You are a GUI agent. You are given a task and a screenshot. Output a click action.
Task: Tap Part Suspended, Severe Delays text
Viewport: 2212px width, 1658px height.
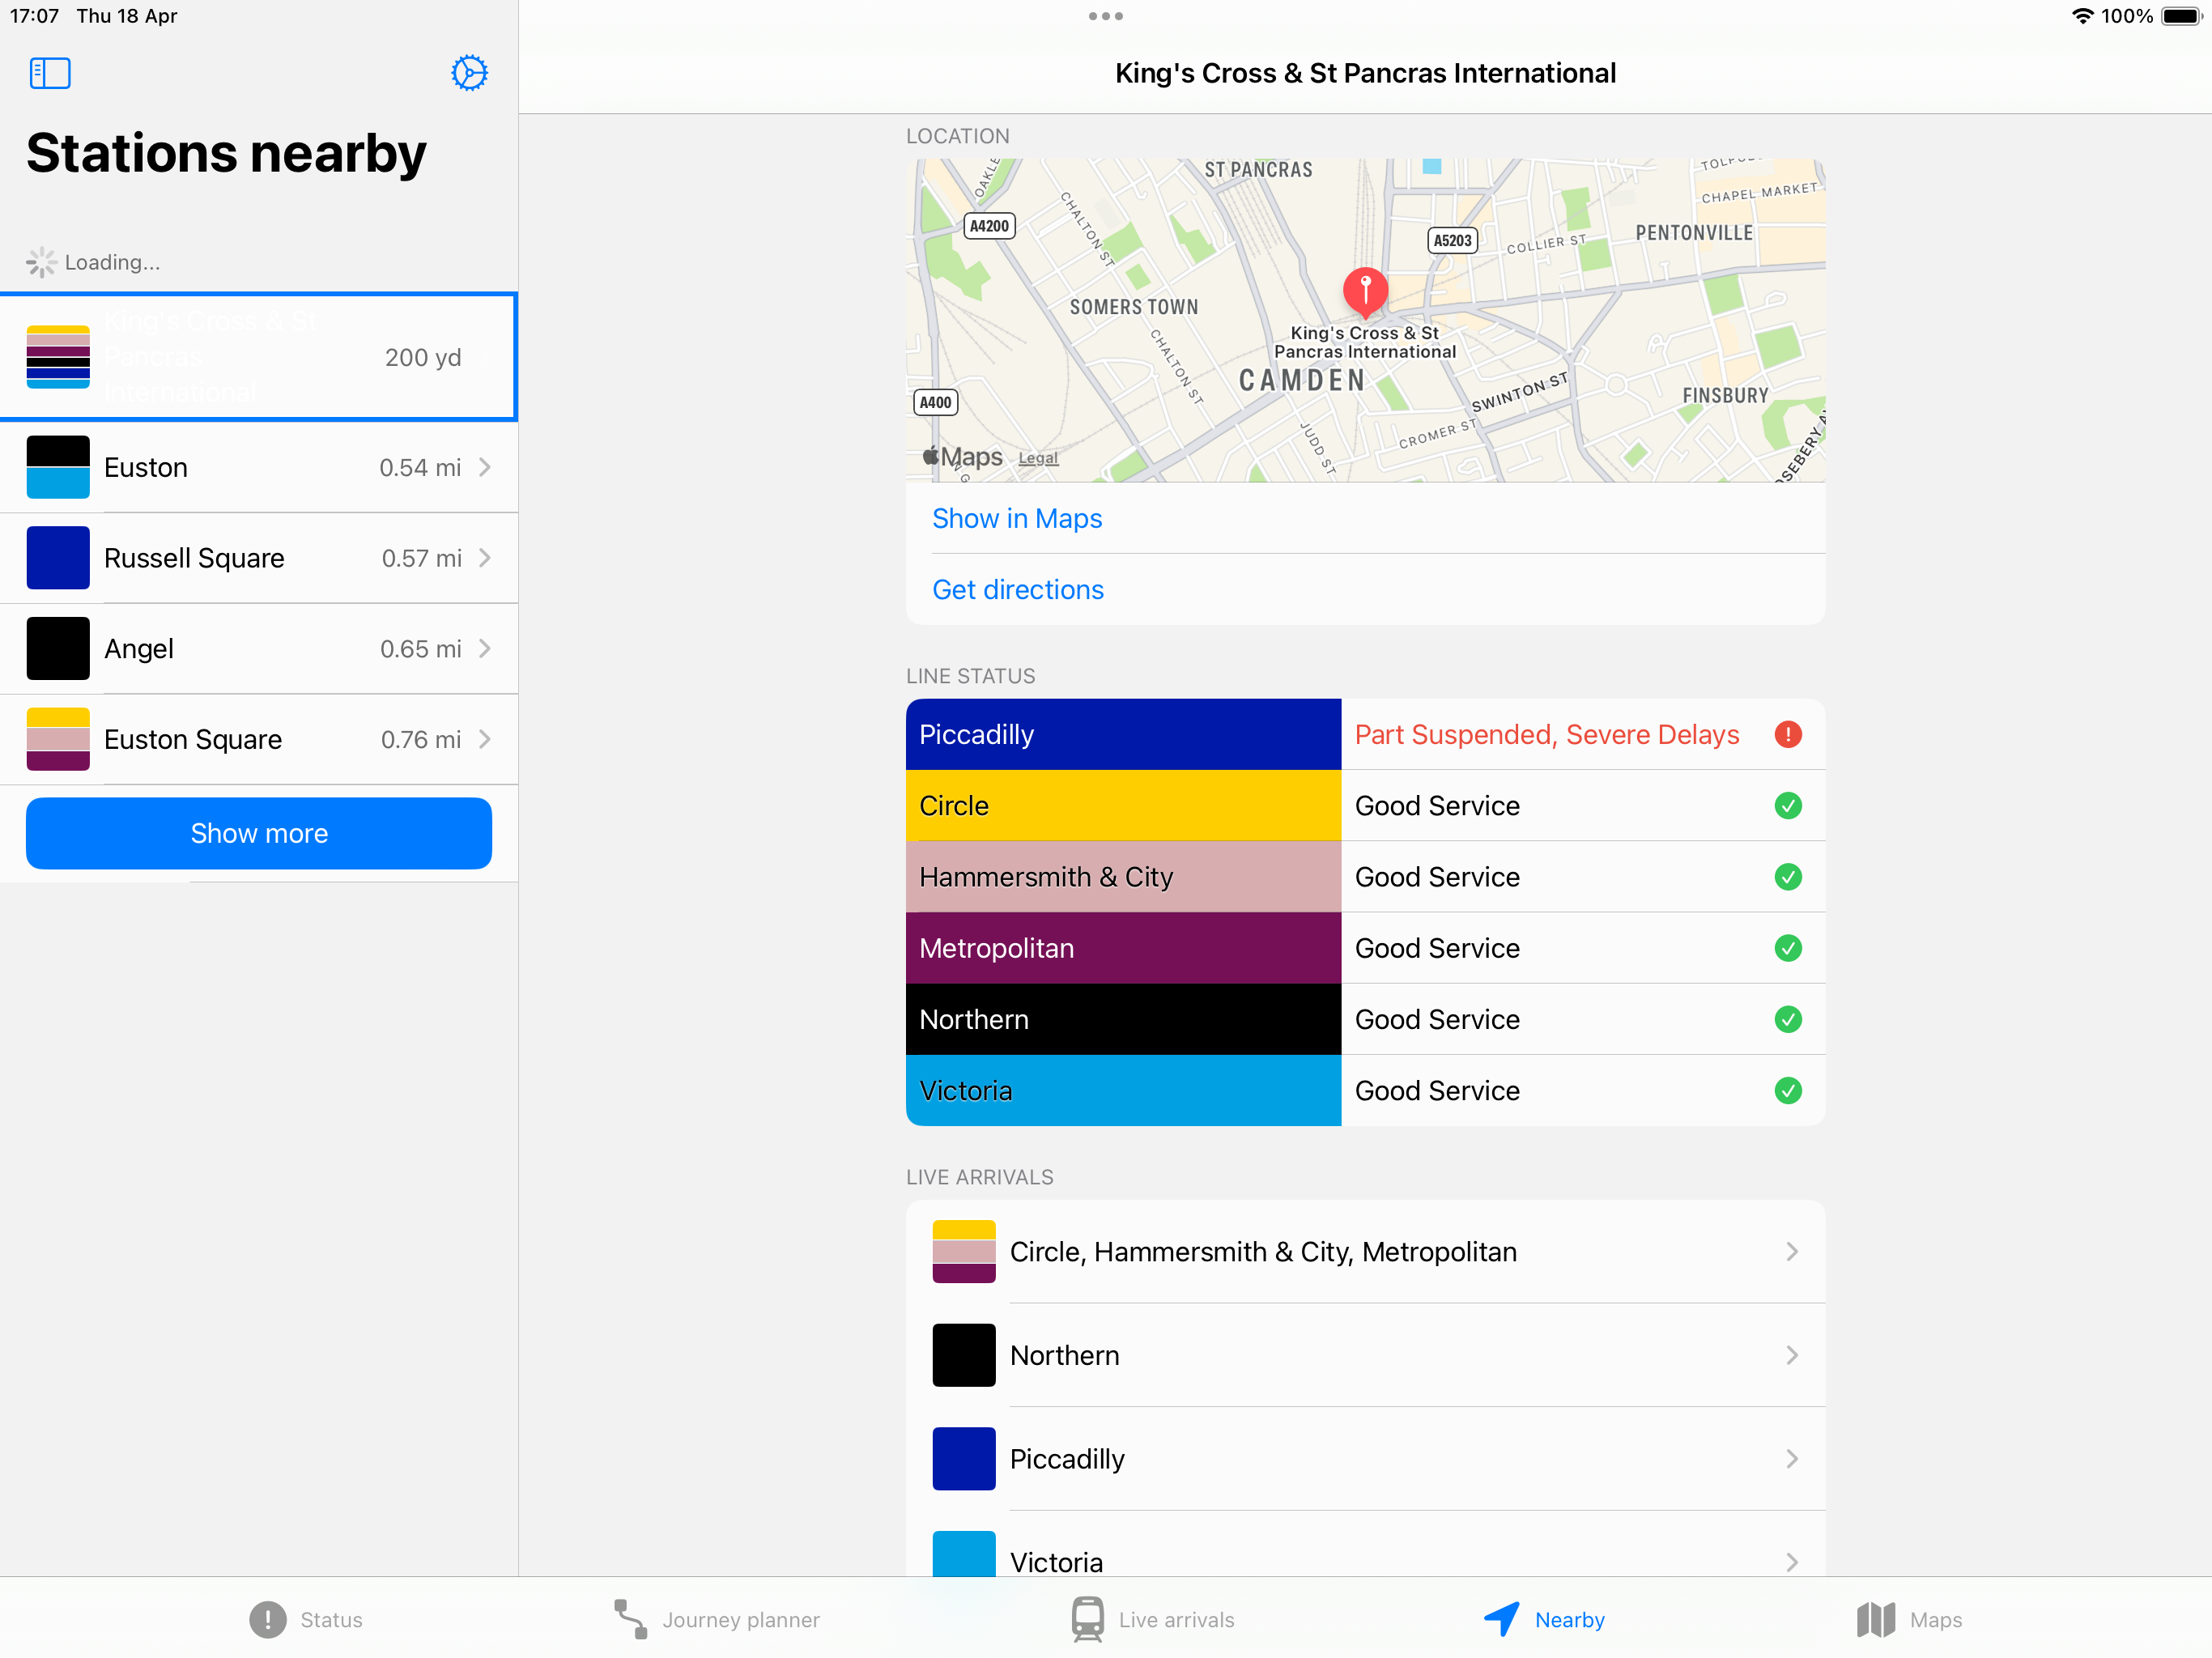(x=1547, y=735)
